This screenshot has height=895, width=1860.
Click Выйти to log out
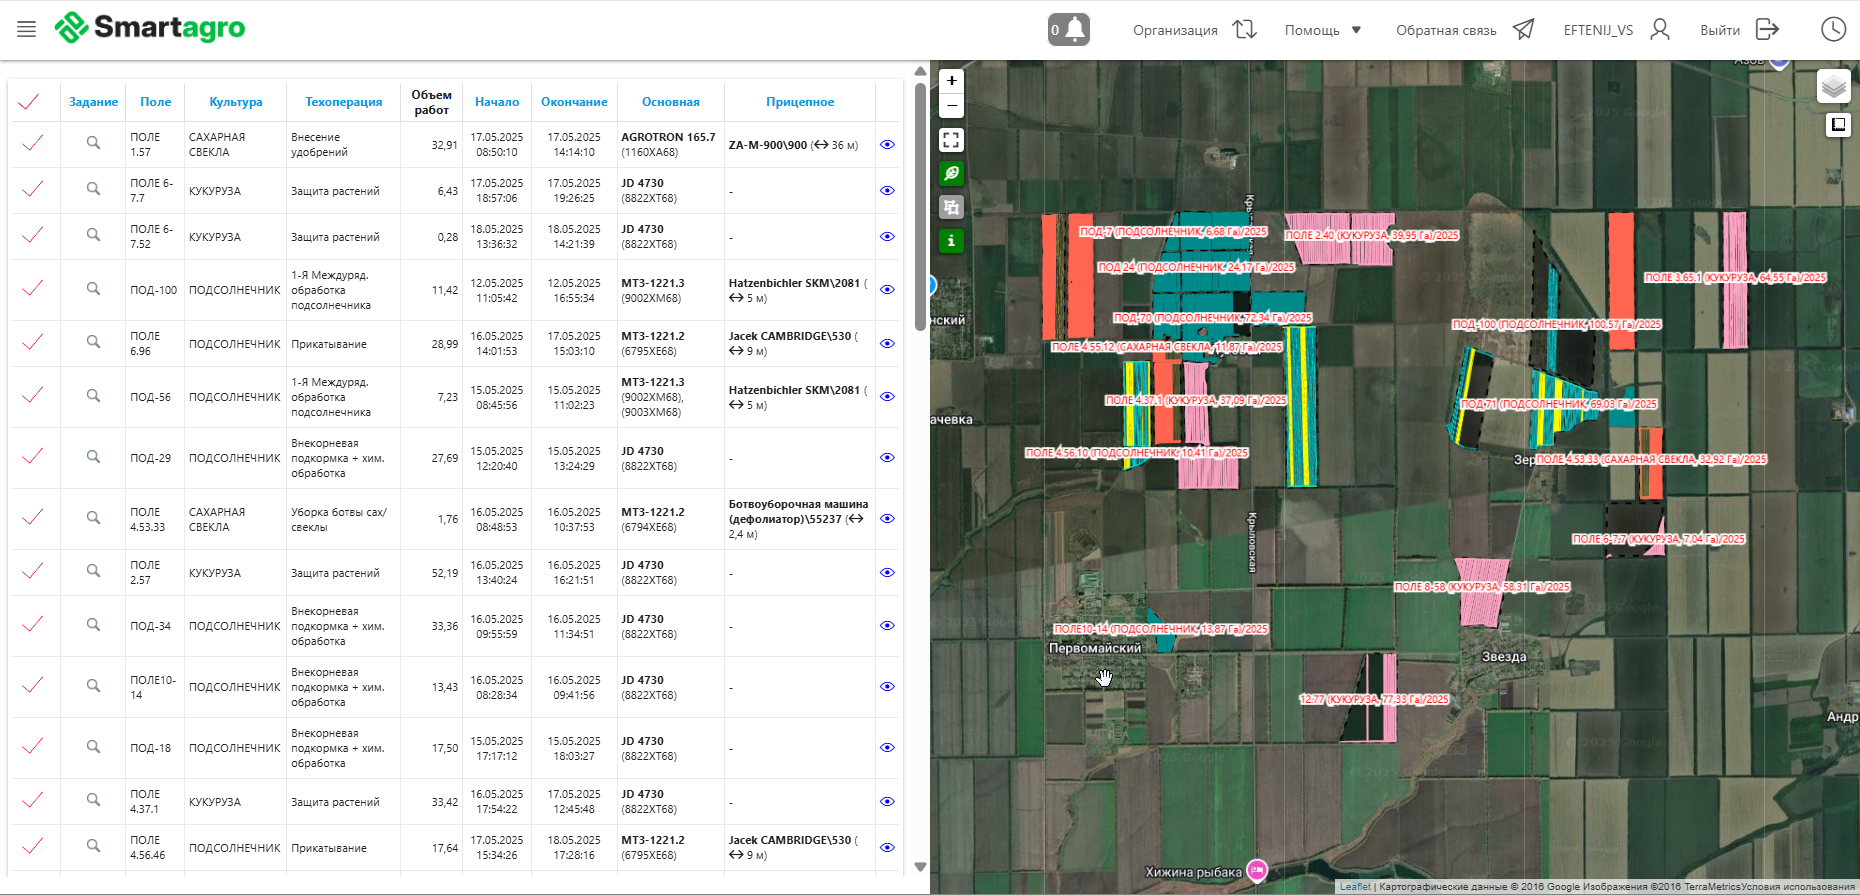(x=1739, y=30)
